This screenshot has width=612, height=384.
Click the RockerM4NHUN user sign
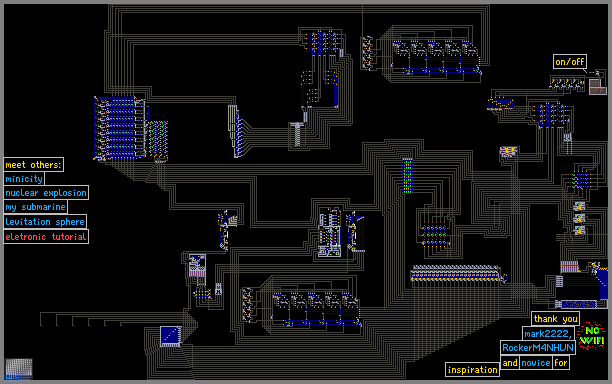538,348
